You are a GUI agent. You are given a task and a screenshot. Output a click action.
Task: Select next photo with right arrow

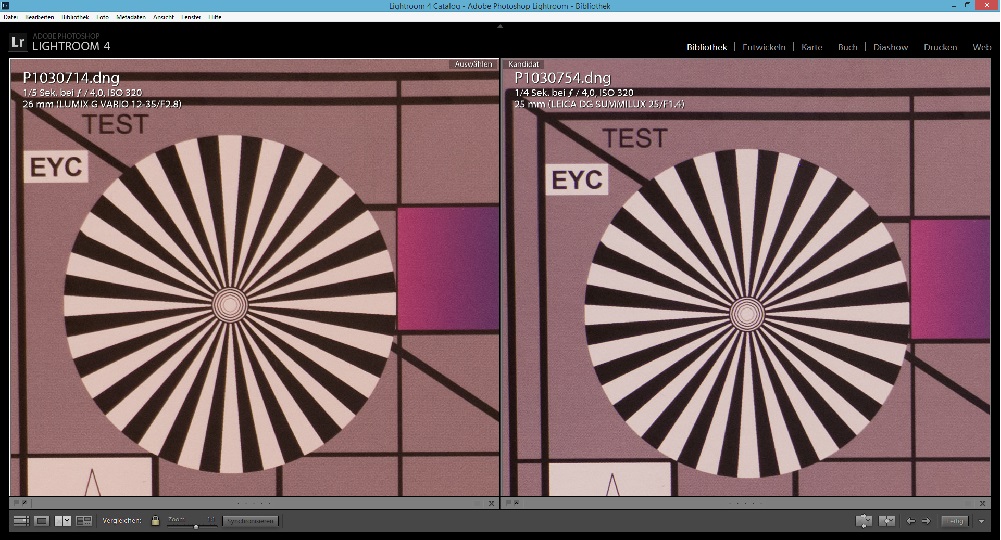point(925,521)
